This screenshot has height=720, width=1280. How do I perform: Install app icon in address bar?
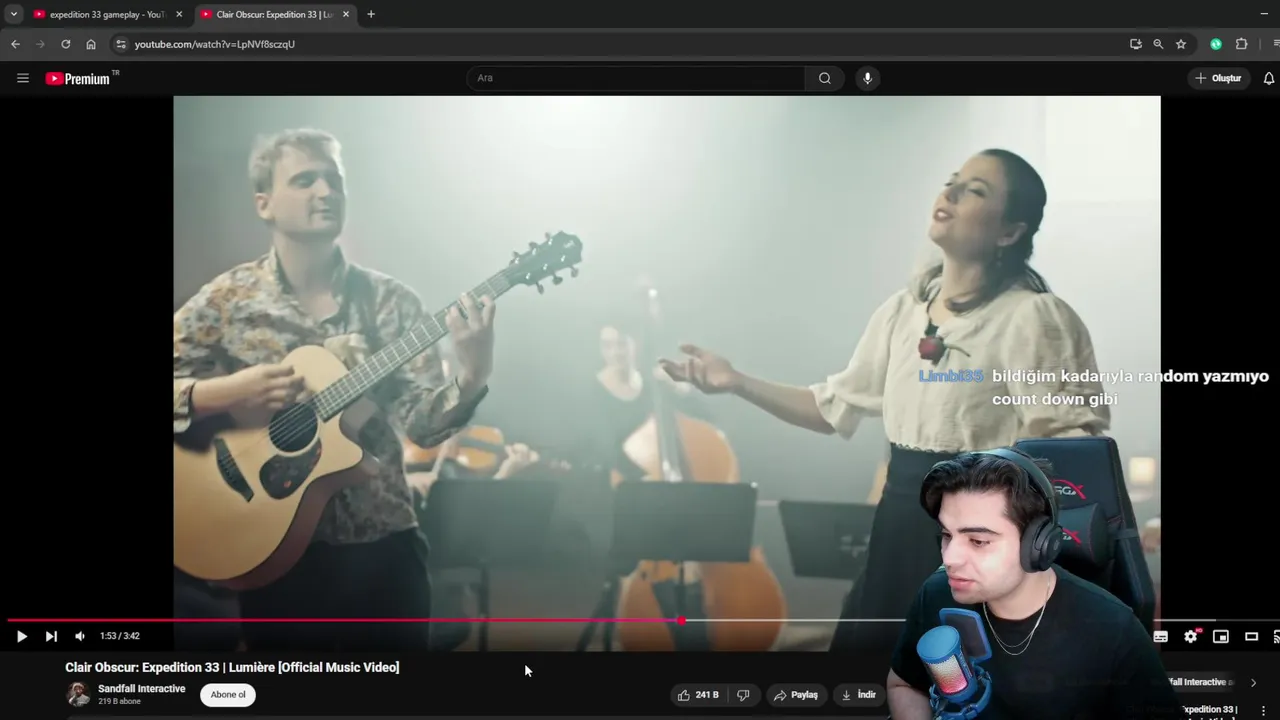1135,44
